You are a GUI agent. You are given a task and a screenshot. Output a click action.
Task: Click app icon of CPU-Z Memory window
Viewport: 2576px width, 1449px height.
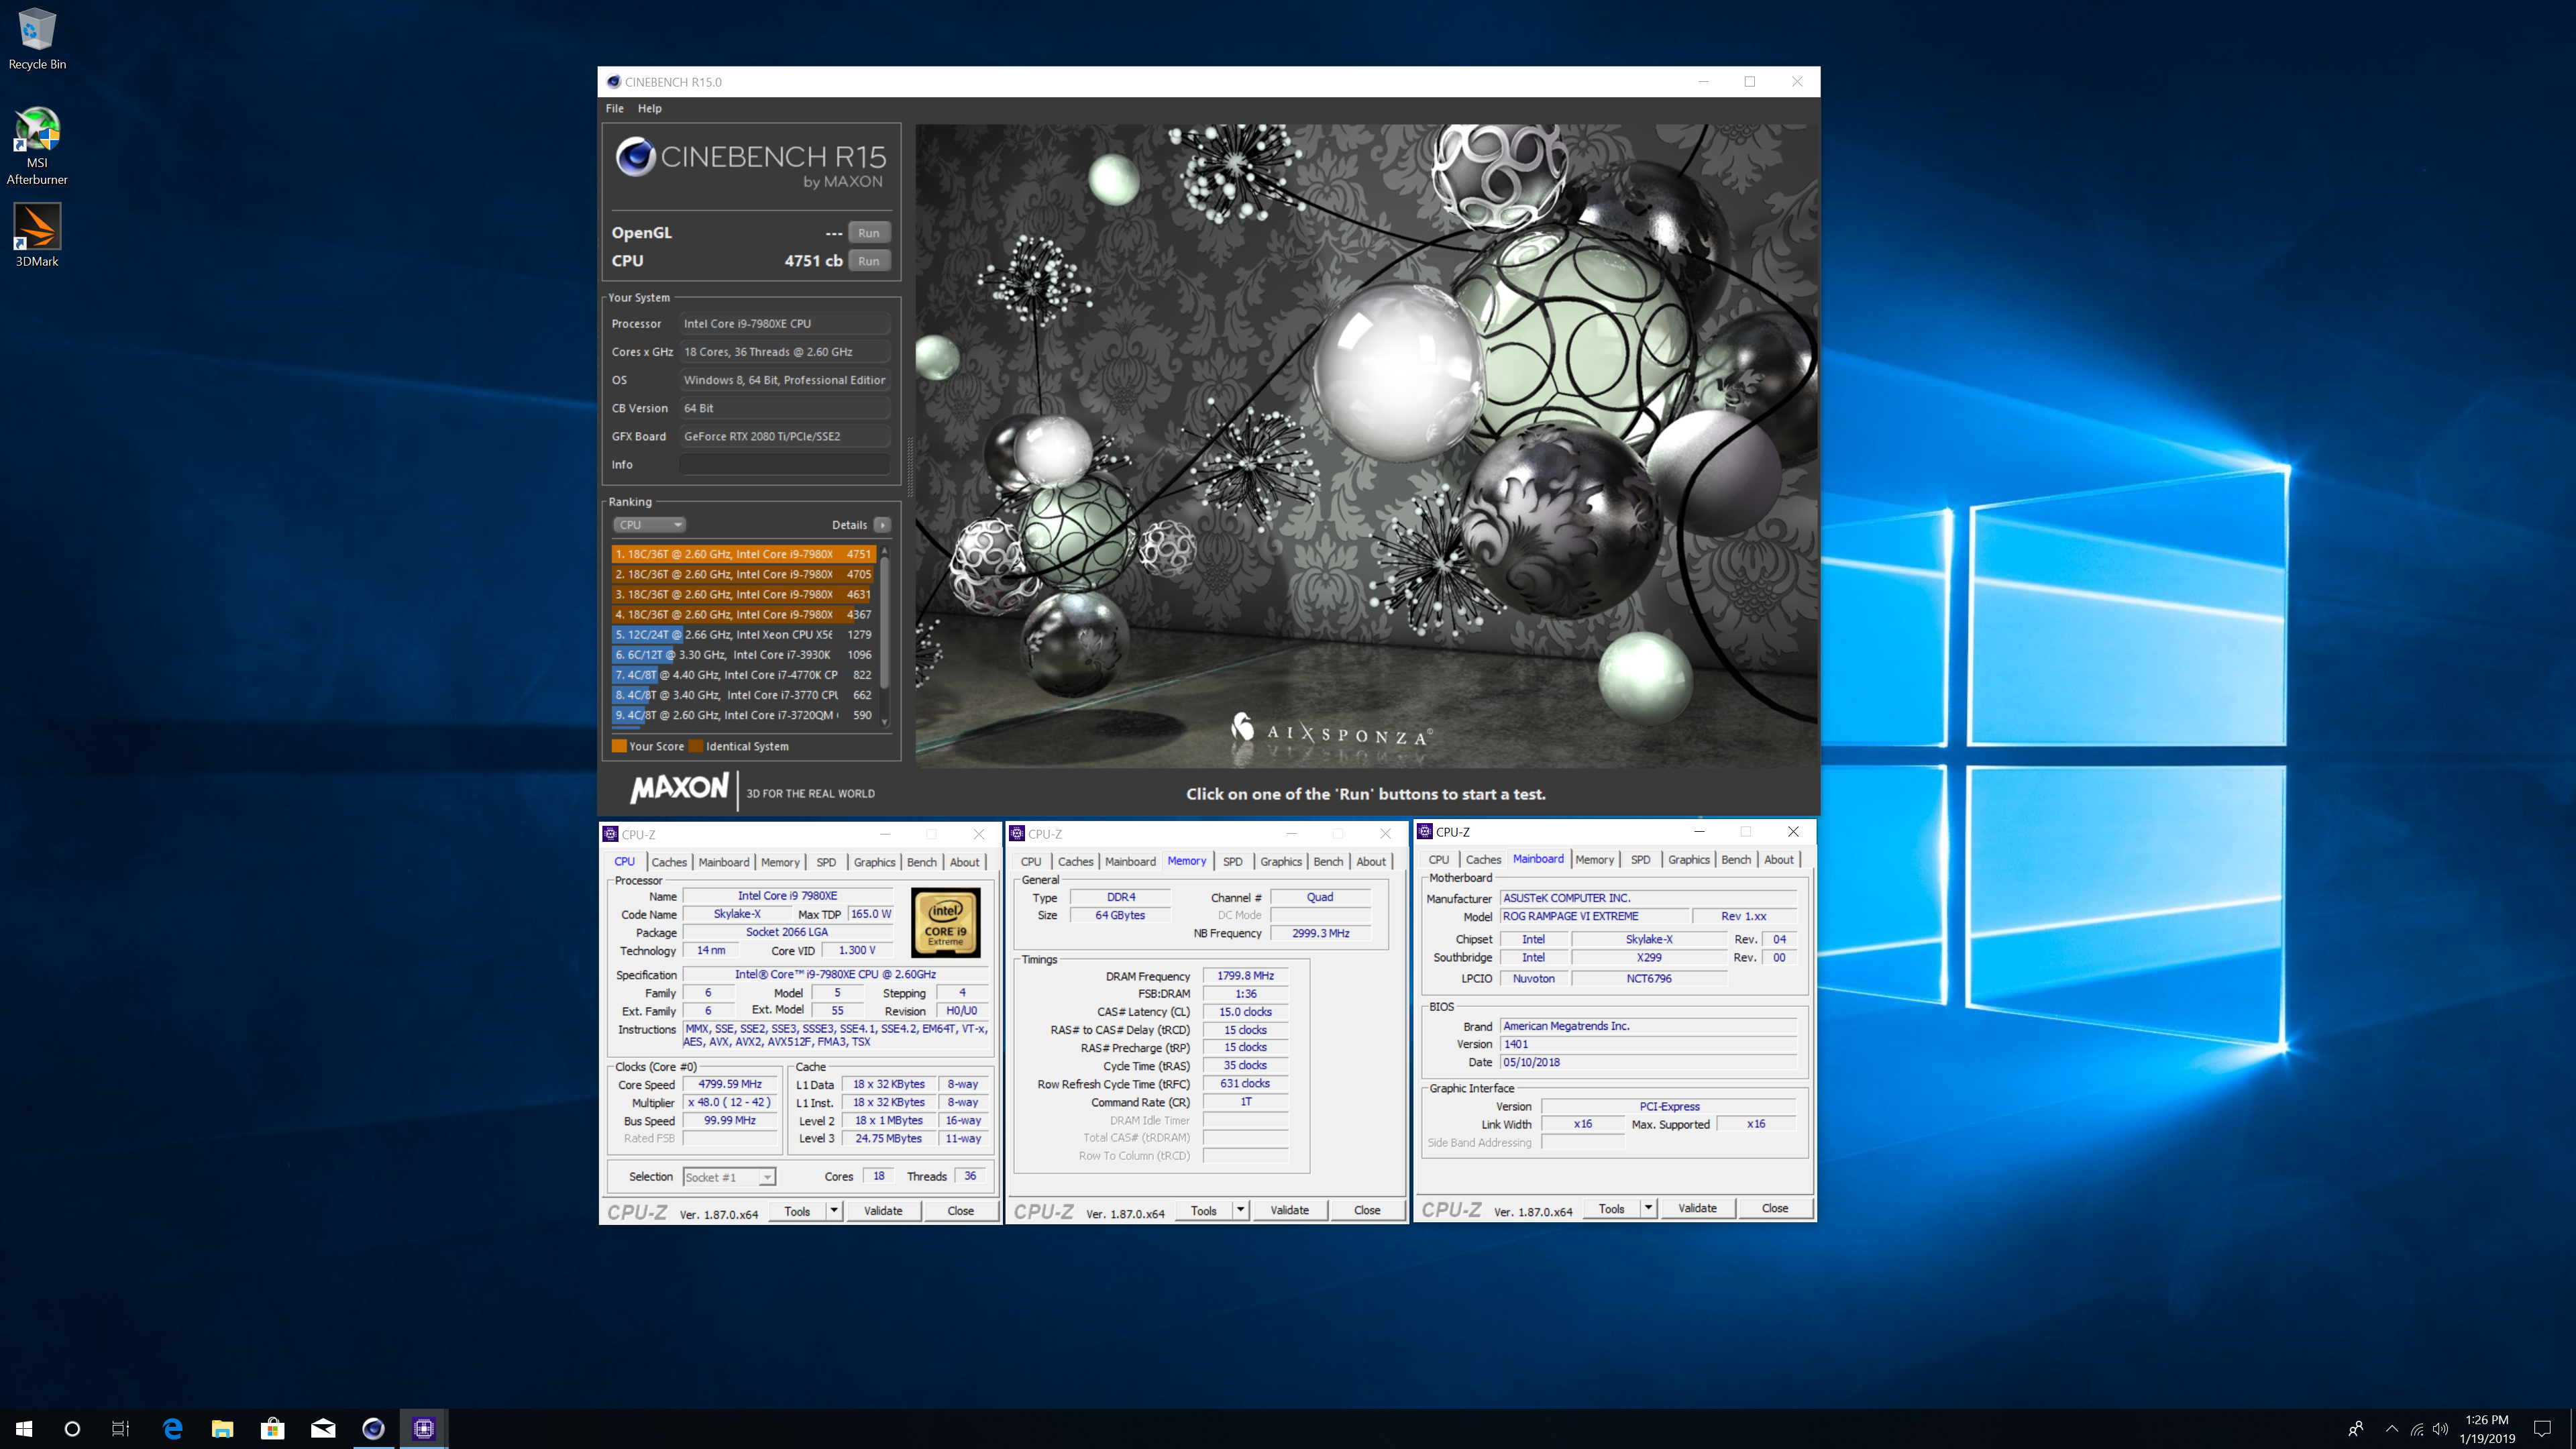[1017, 833]
